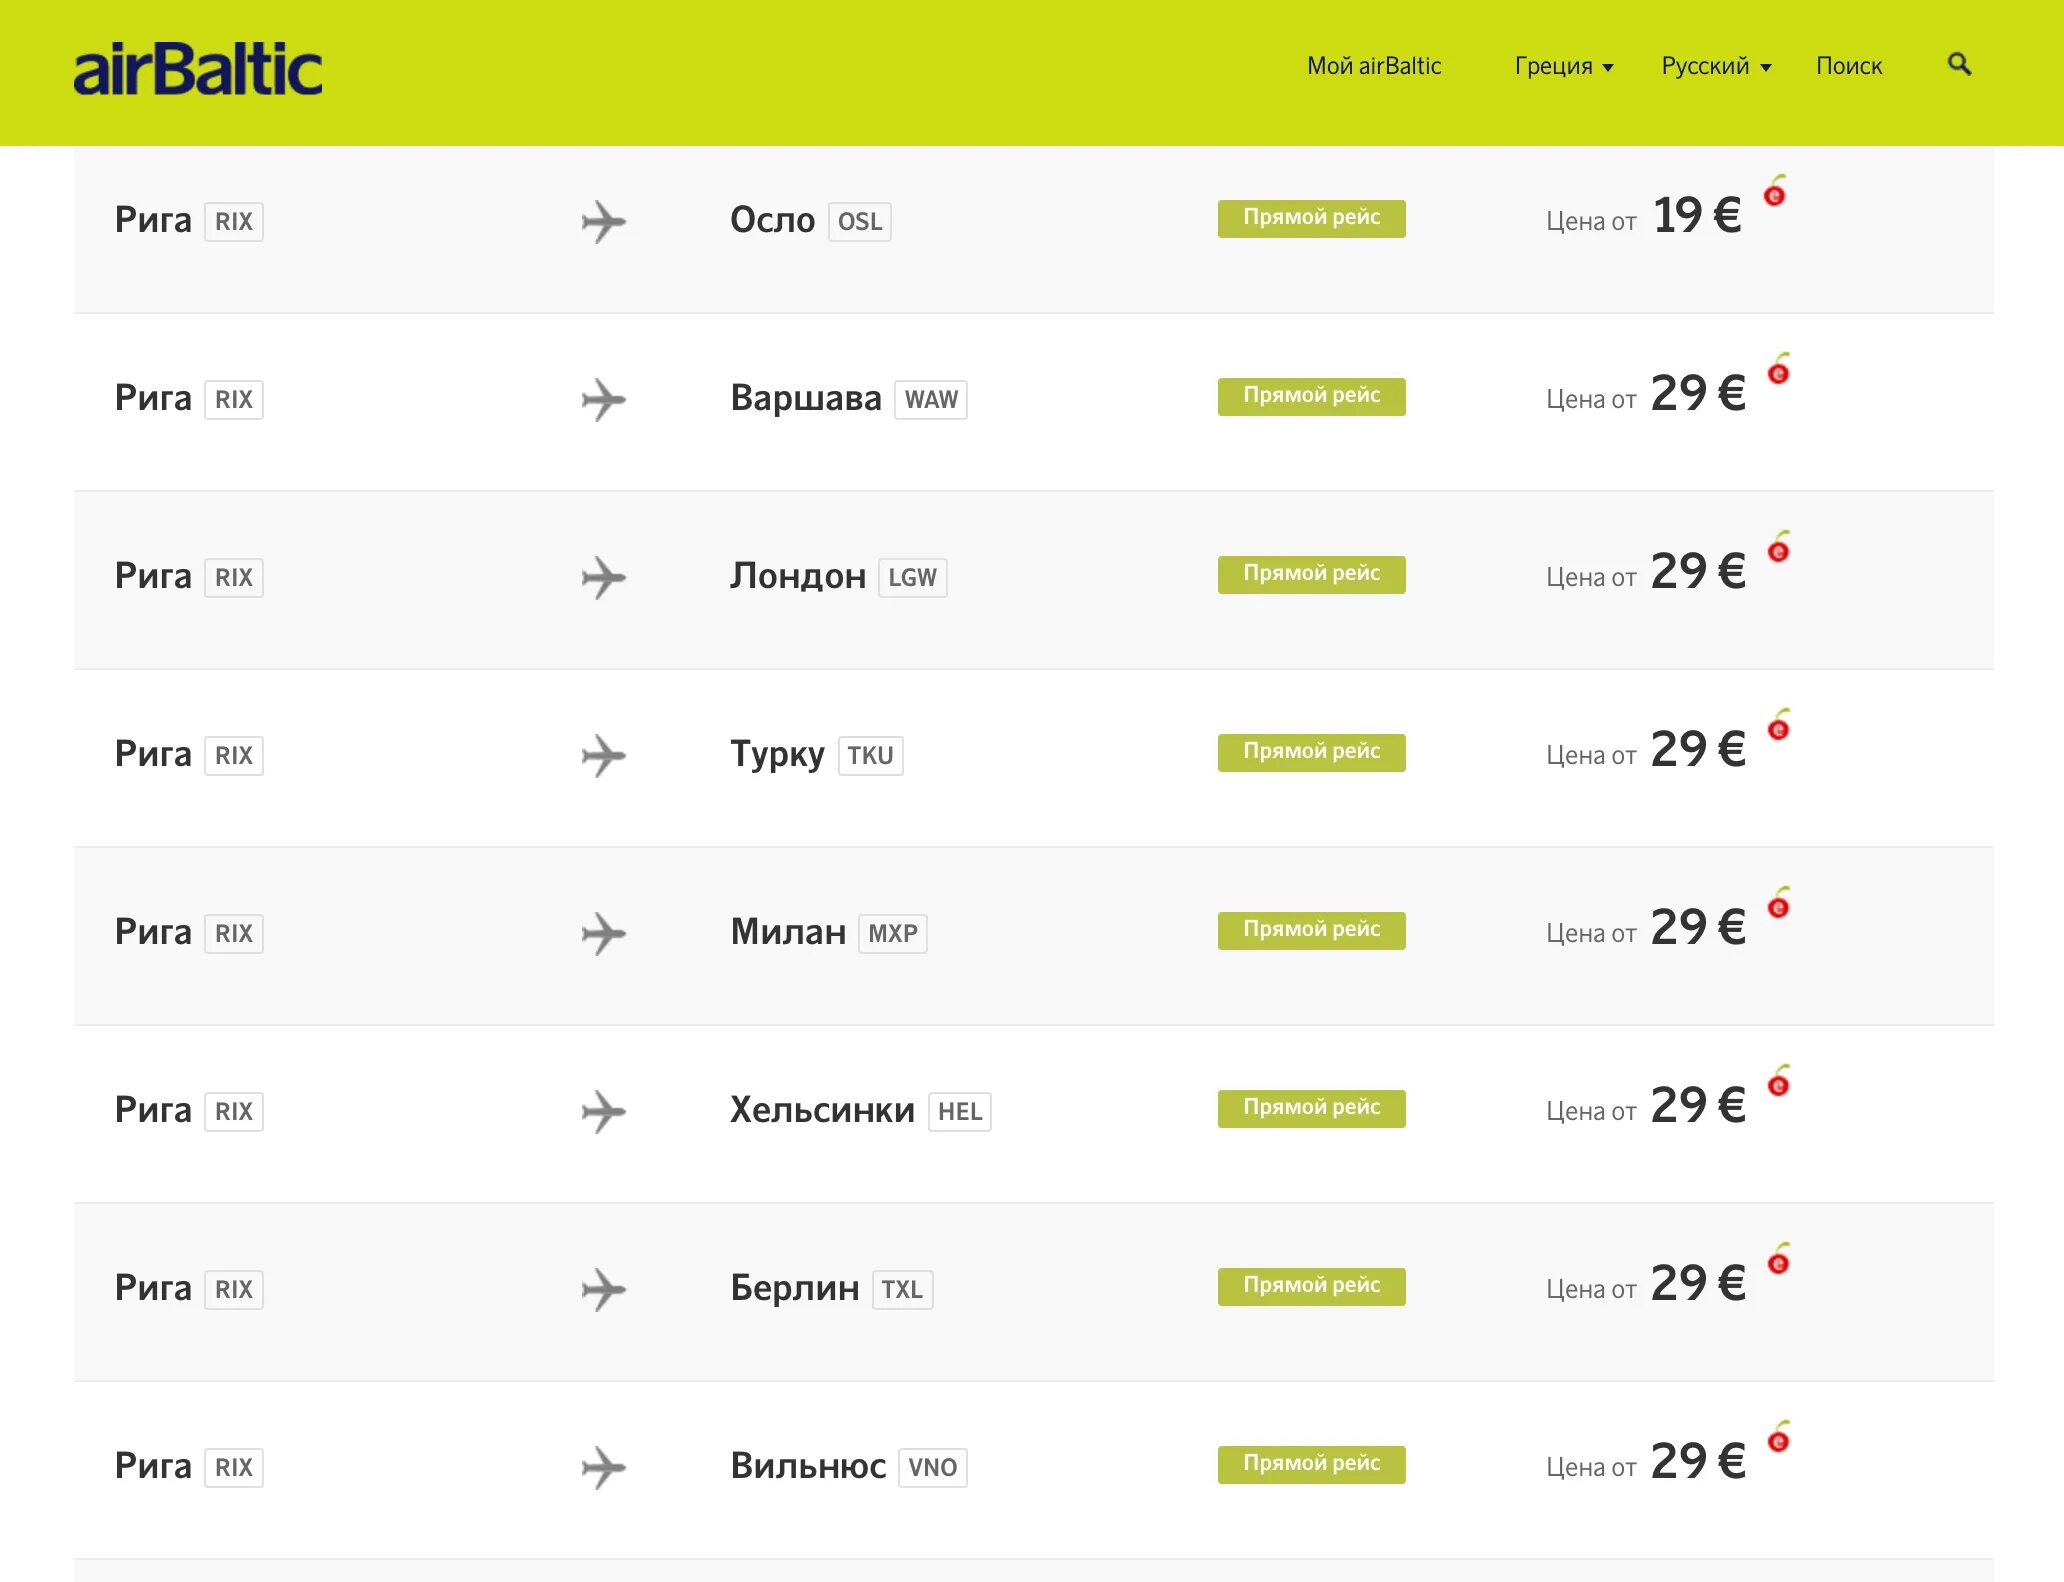Expand the Русский language selector
This screenshot has width=2064, height=1582.
tap(1715, 66)
